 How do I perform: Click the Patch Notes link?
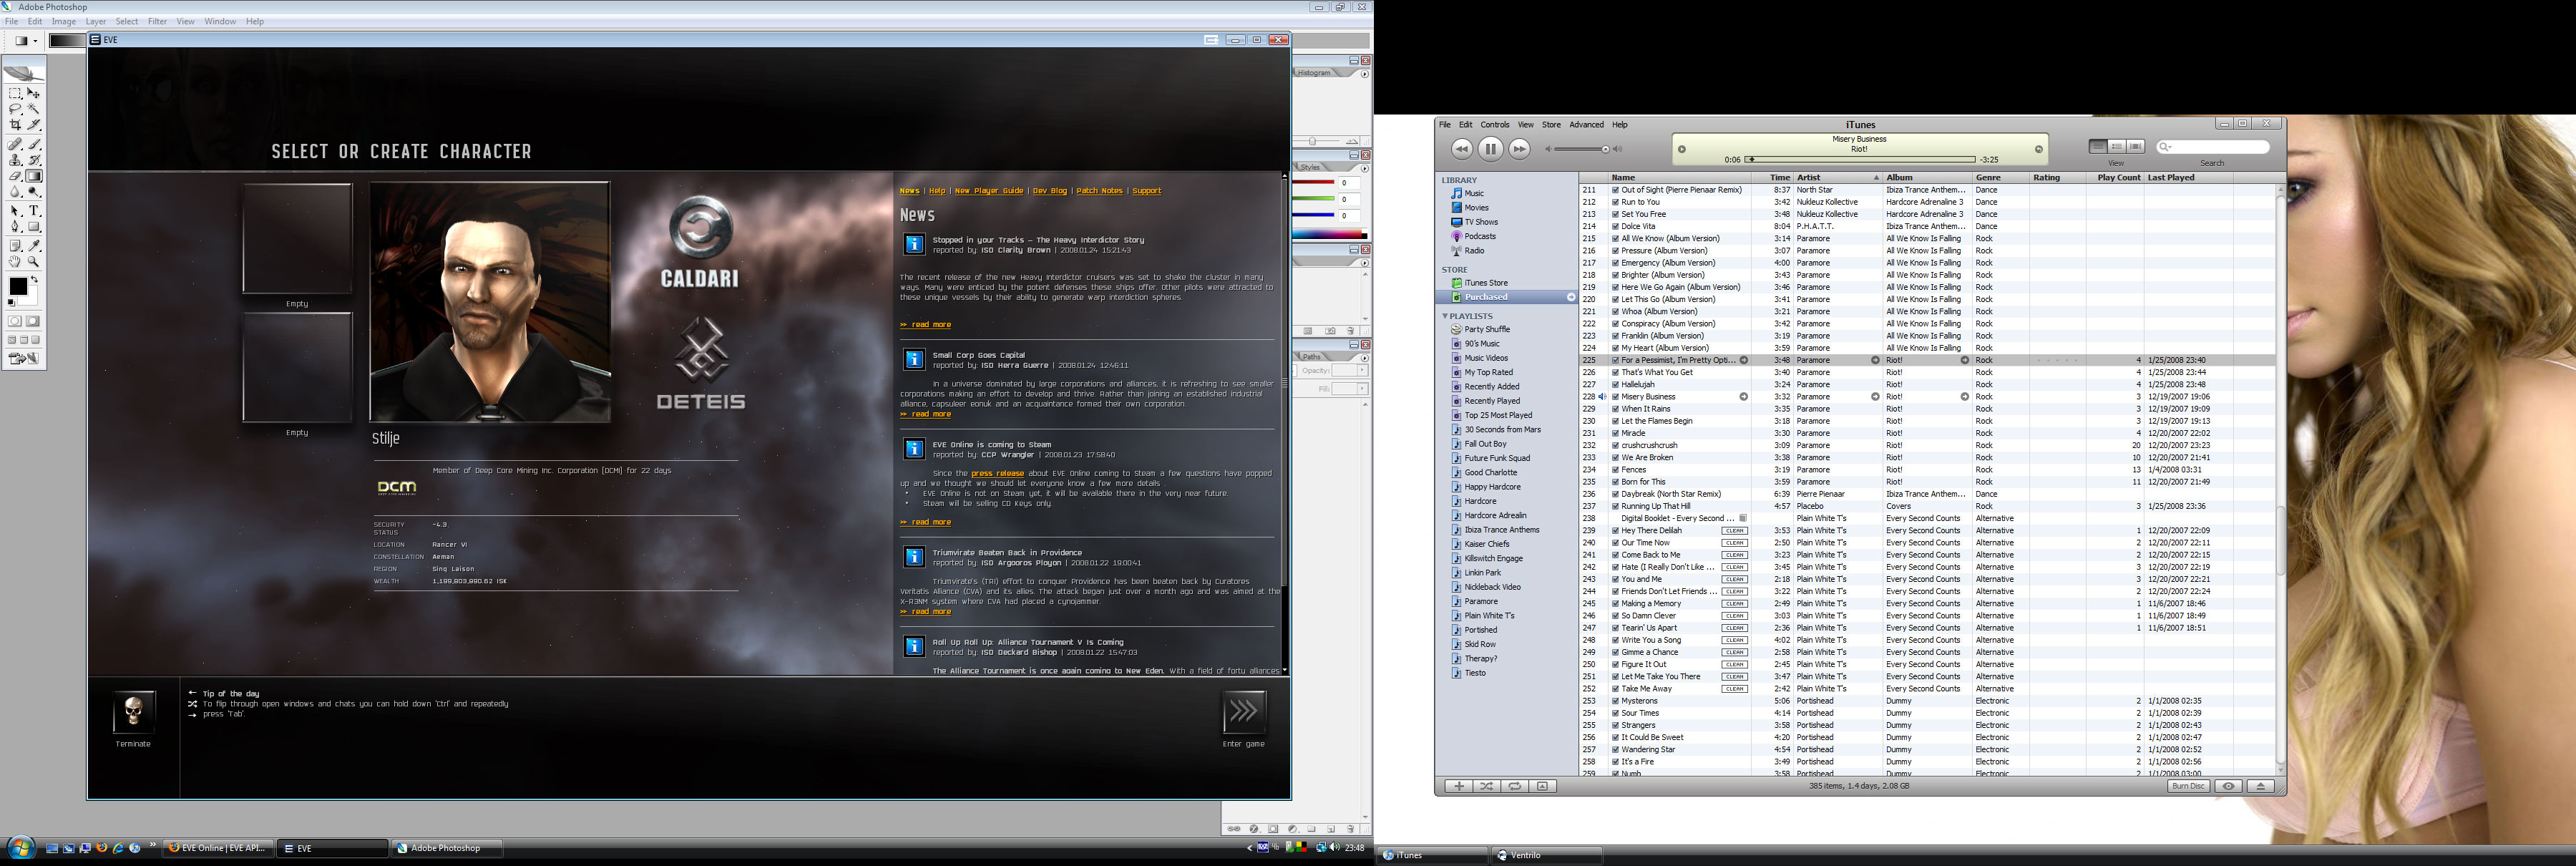tap(1099, 191)
